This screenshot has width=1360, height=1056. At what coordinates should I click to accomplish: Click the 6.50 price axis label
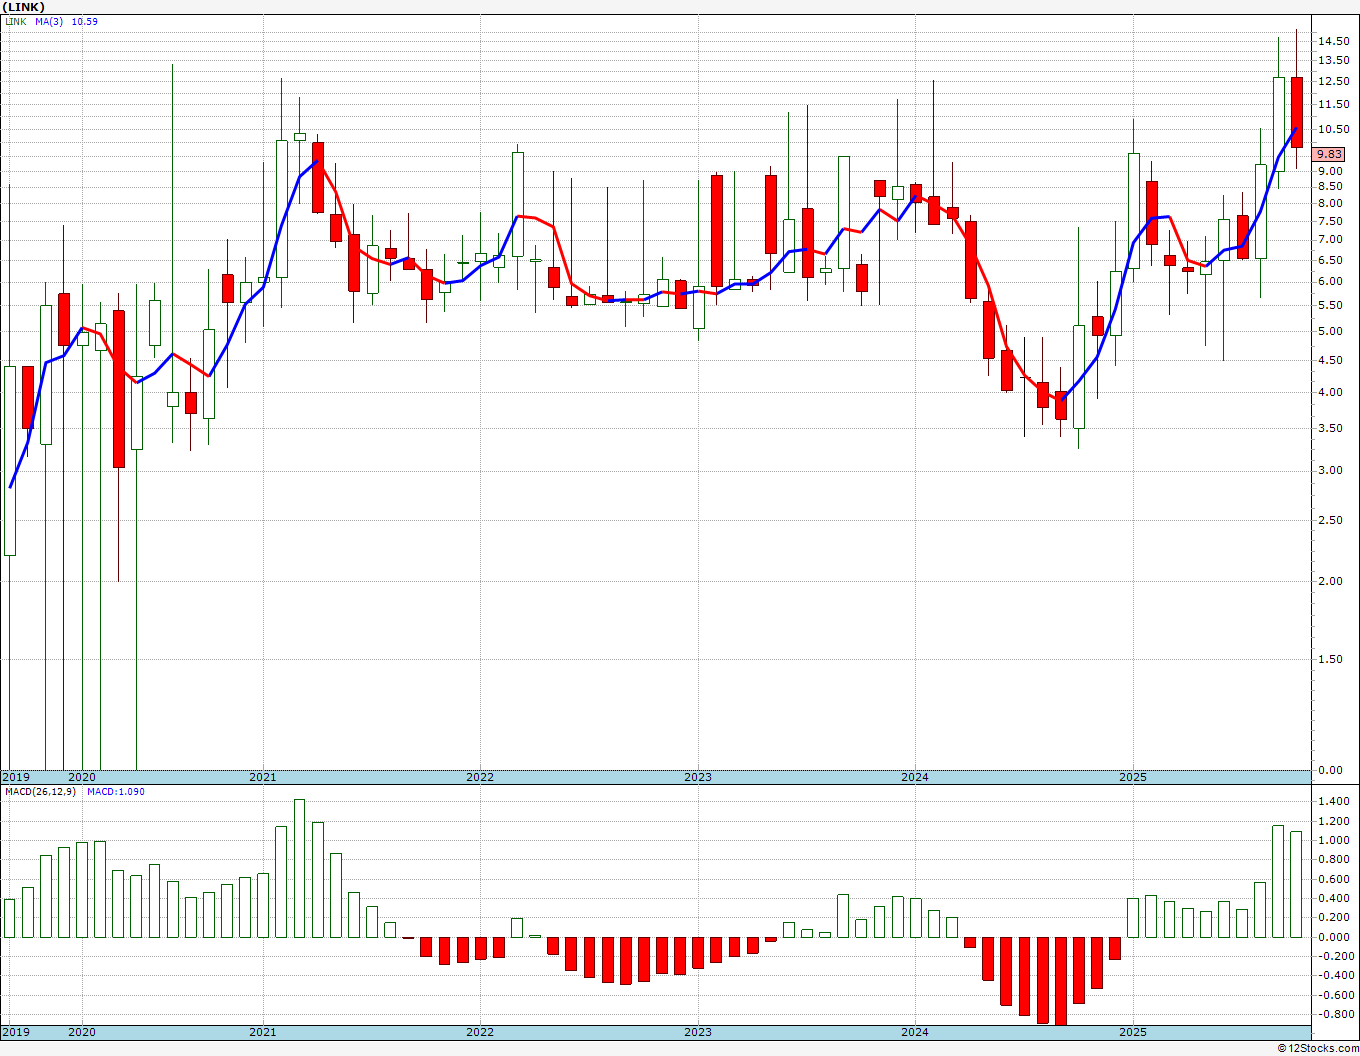pos(1330,259)
